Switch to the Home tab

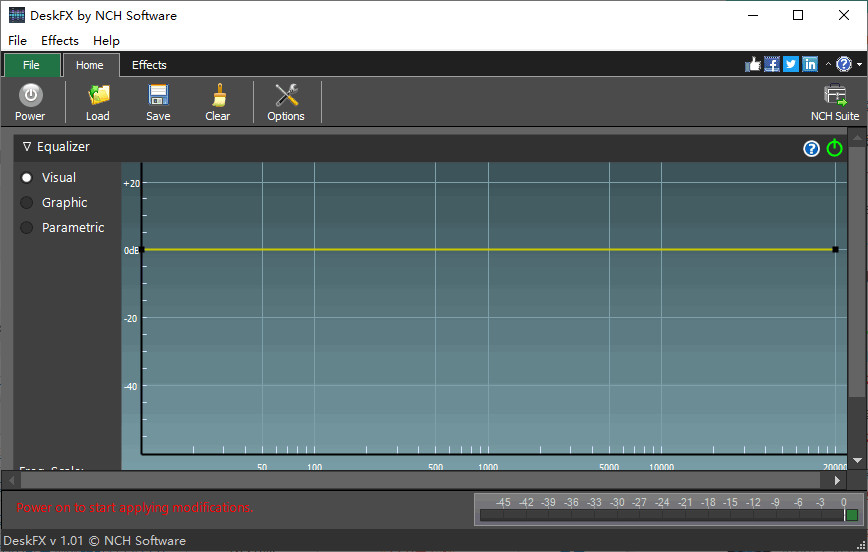[x=90, y=65]
